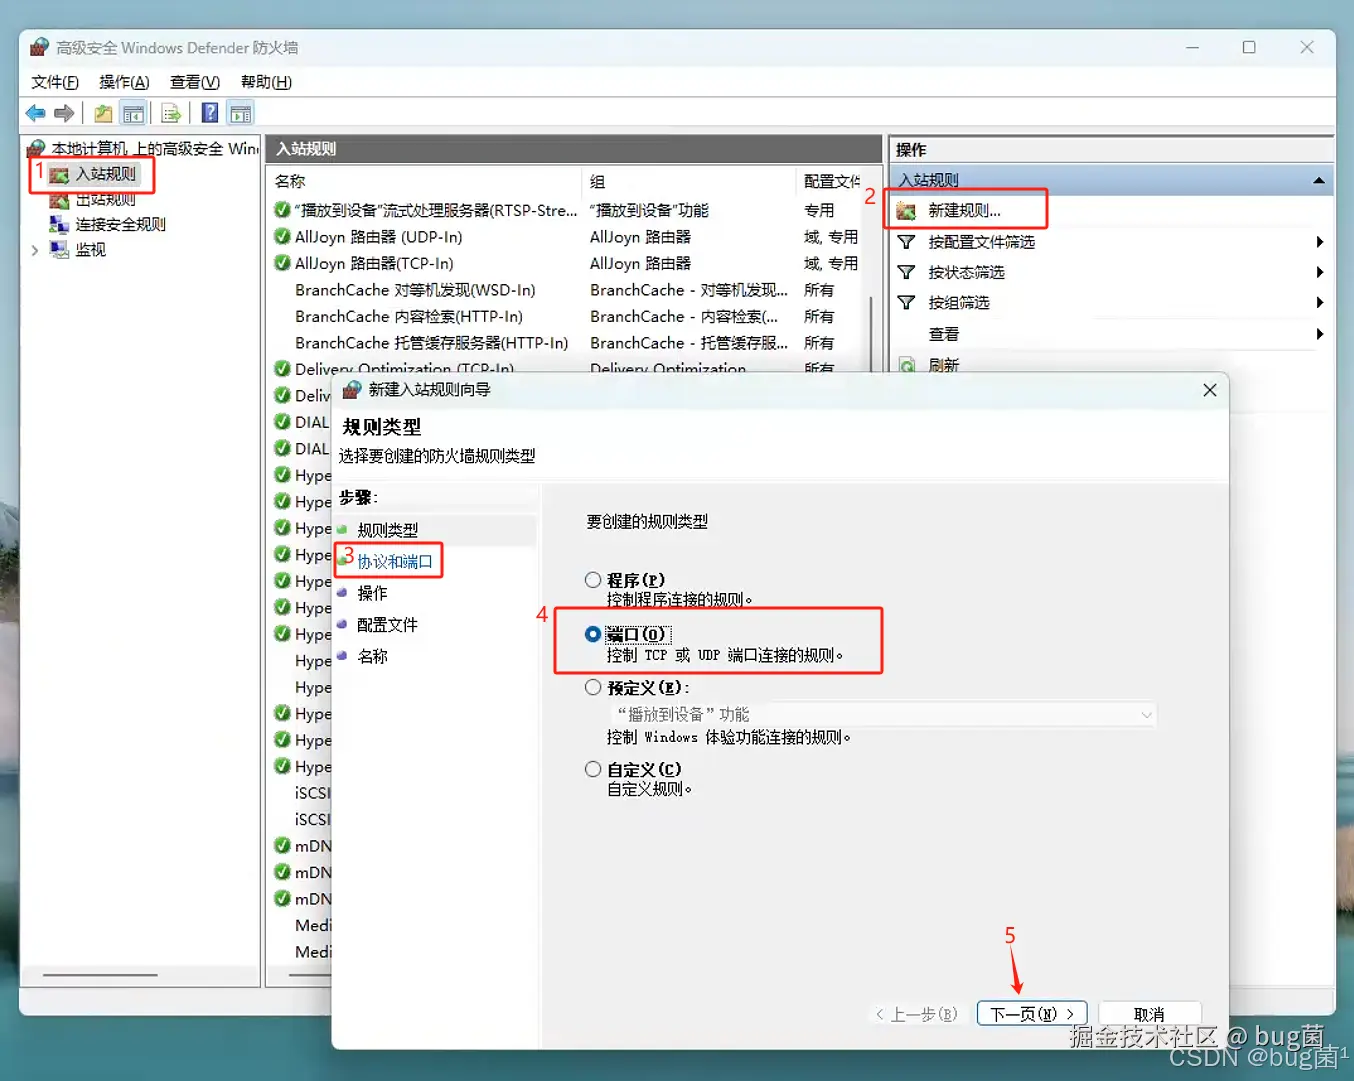Click the wizard title bar firewall icon
The height and width of the screenshot is (1081, 1354).
pos(352,390)
